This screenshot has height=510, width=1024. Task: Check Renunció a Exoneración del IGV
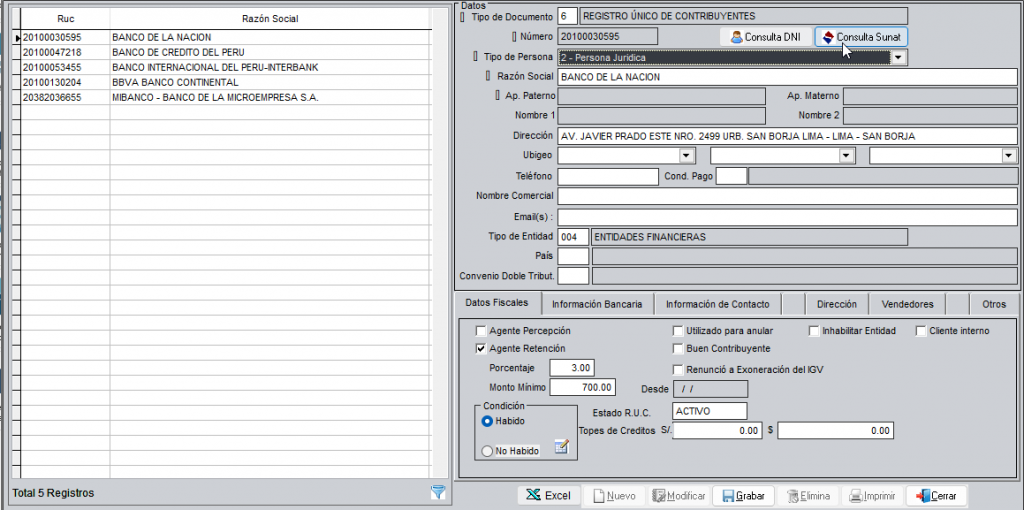coord(679,369)
